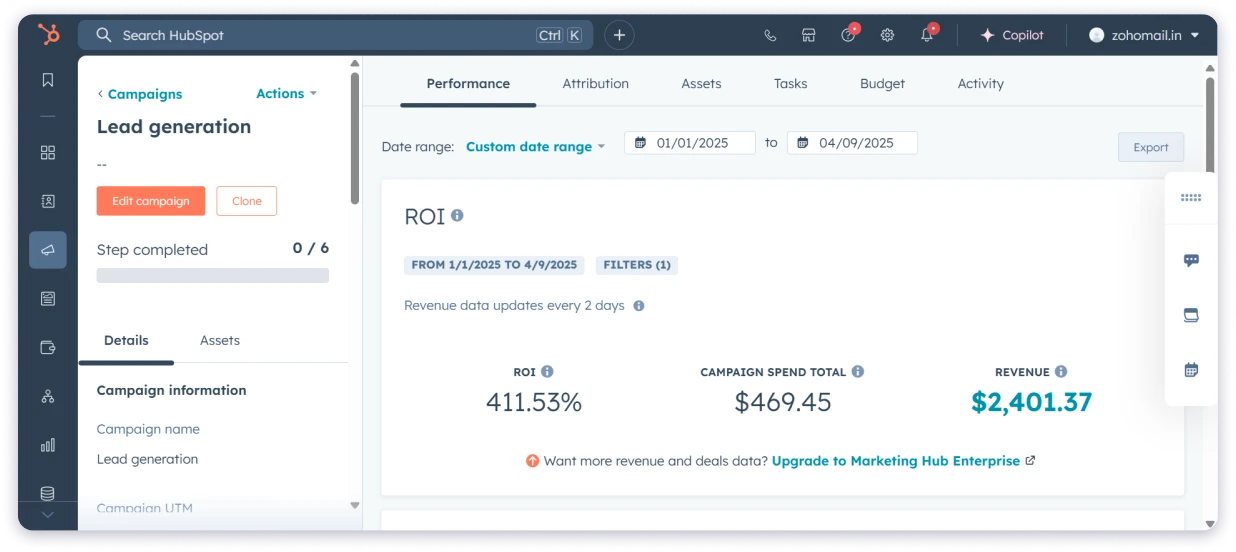Screen dimensions: 1236x552
Task: Click the 411.53% ROI value
Action: click(534, 402)
